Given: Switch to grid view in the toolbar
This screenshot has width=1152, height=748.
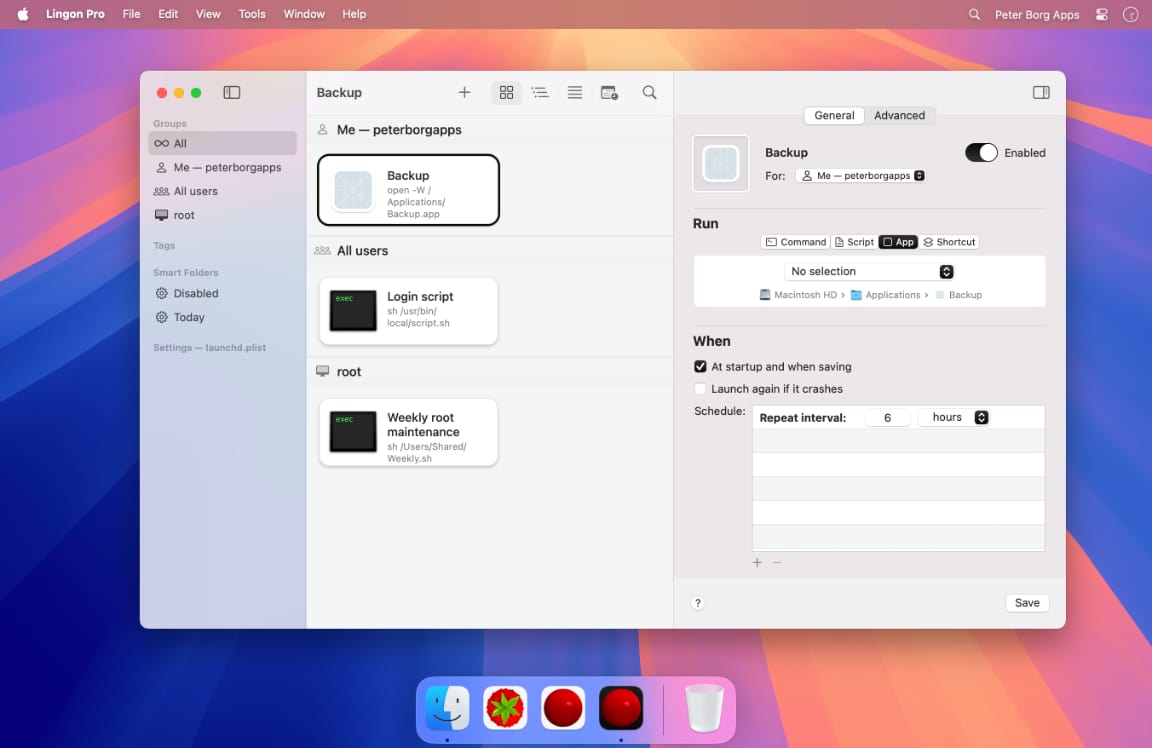Looking at the screenshot, I should coord(506,92).
